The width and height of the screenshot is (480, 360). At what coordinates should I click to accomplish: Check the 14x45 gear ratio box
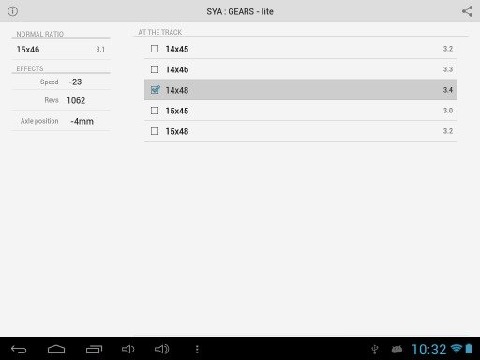click(x=154, y=49)
